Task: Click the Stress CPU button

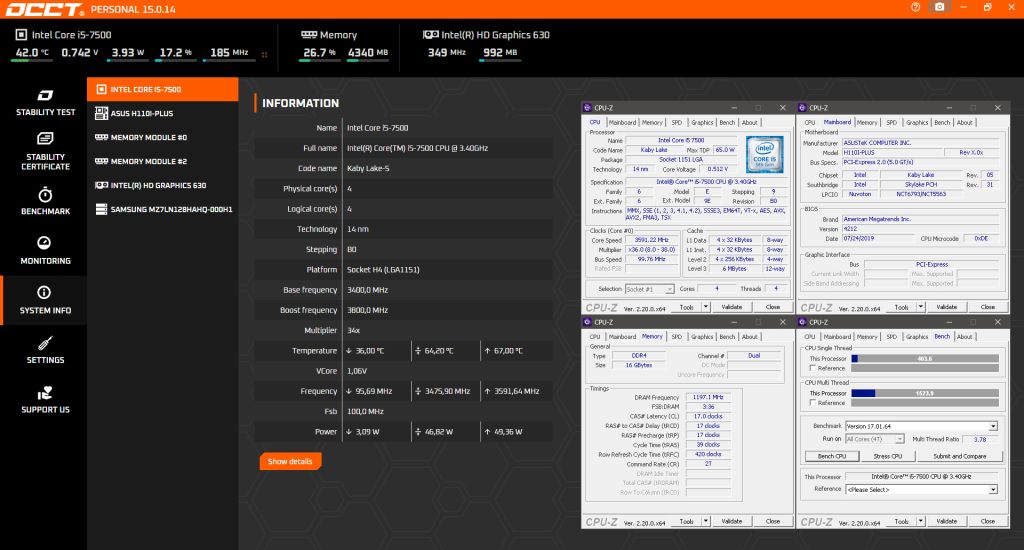Action: [888, 456]
